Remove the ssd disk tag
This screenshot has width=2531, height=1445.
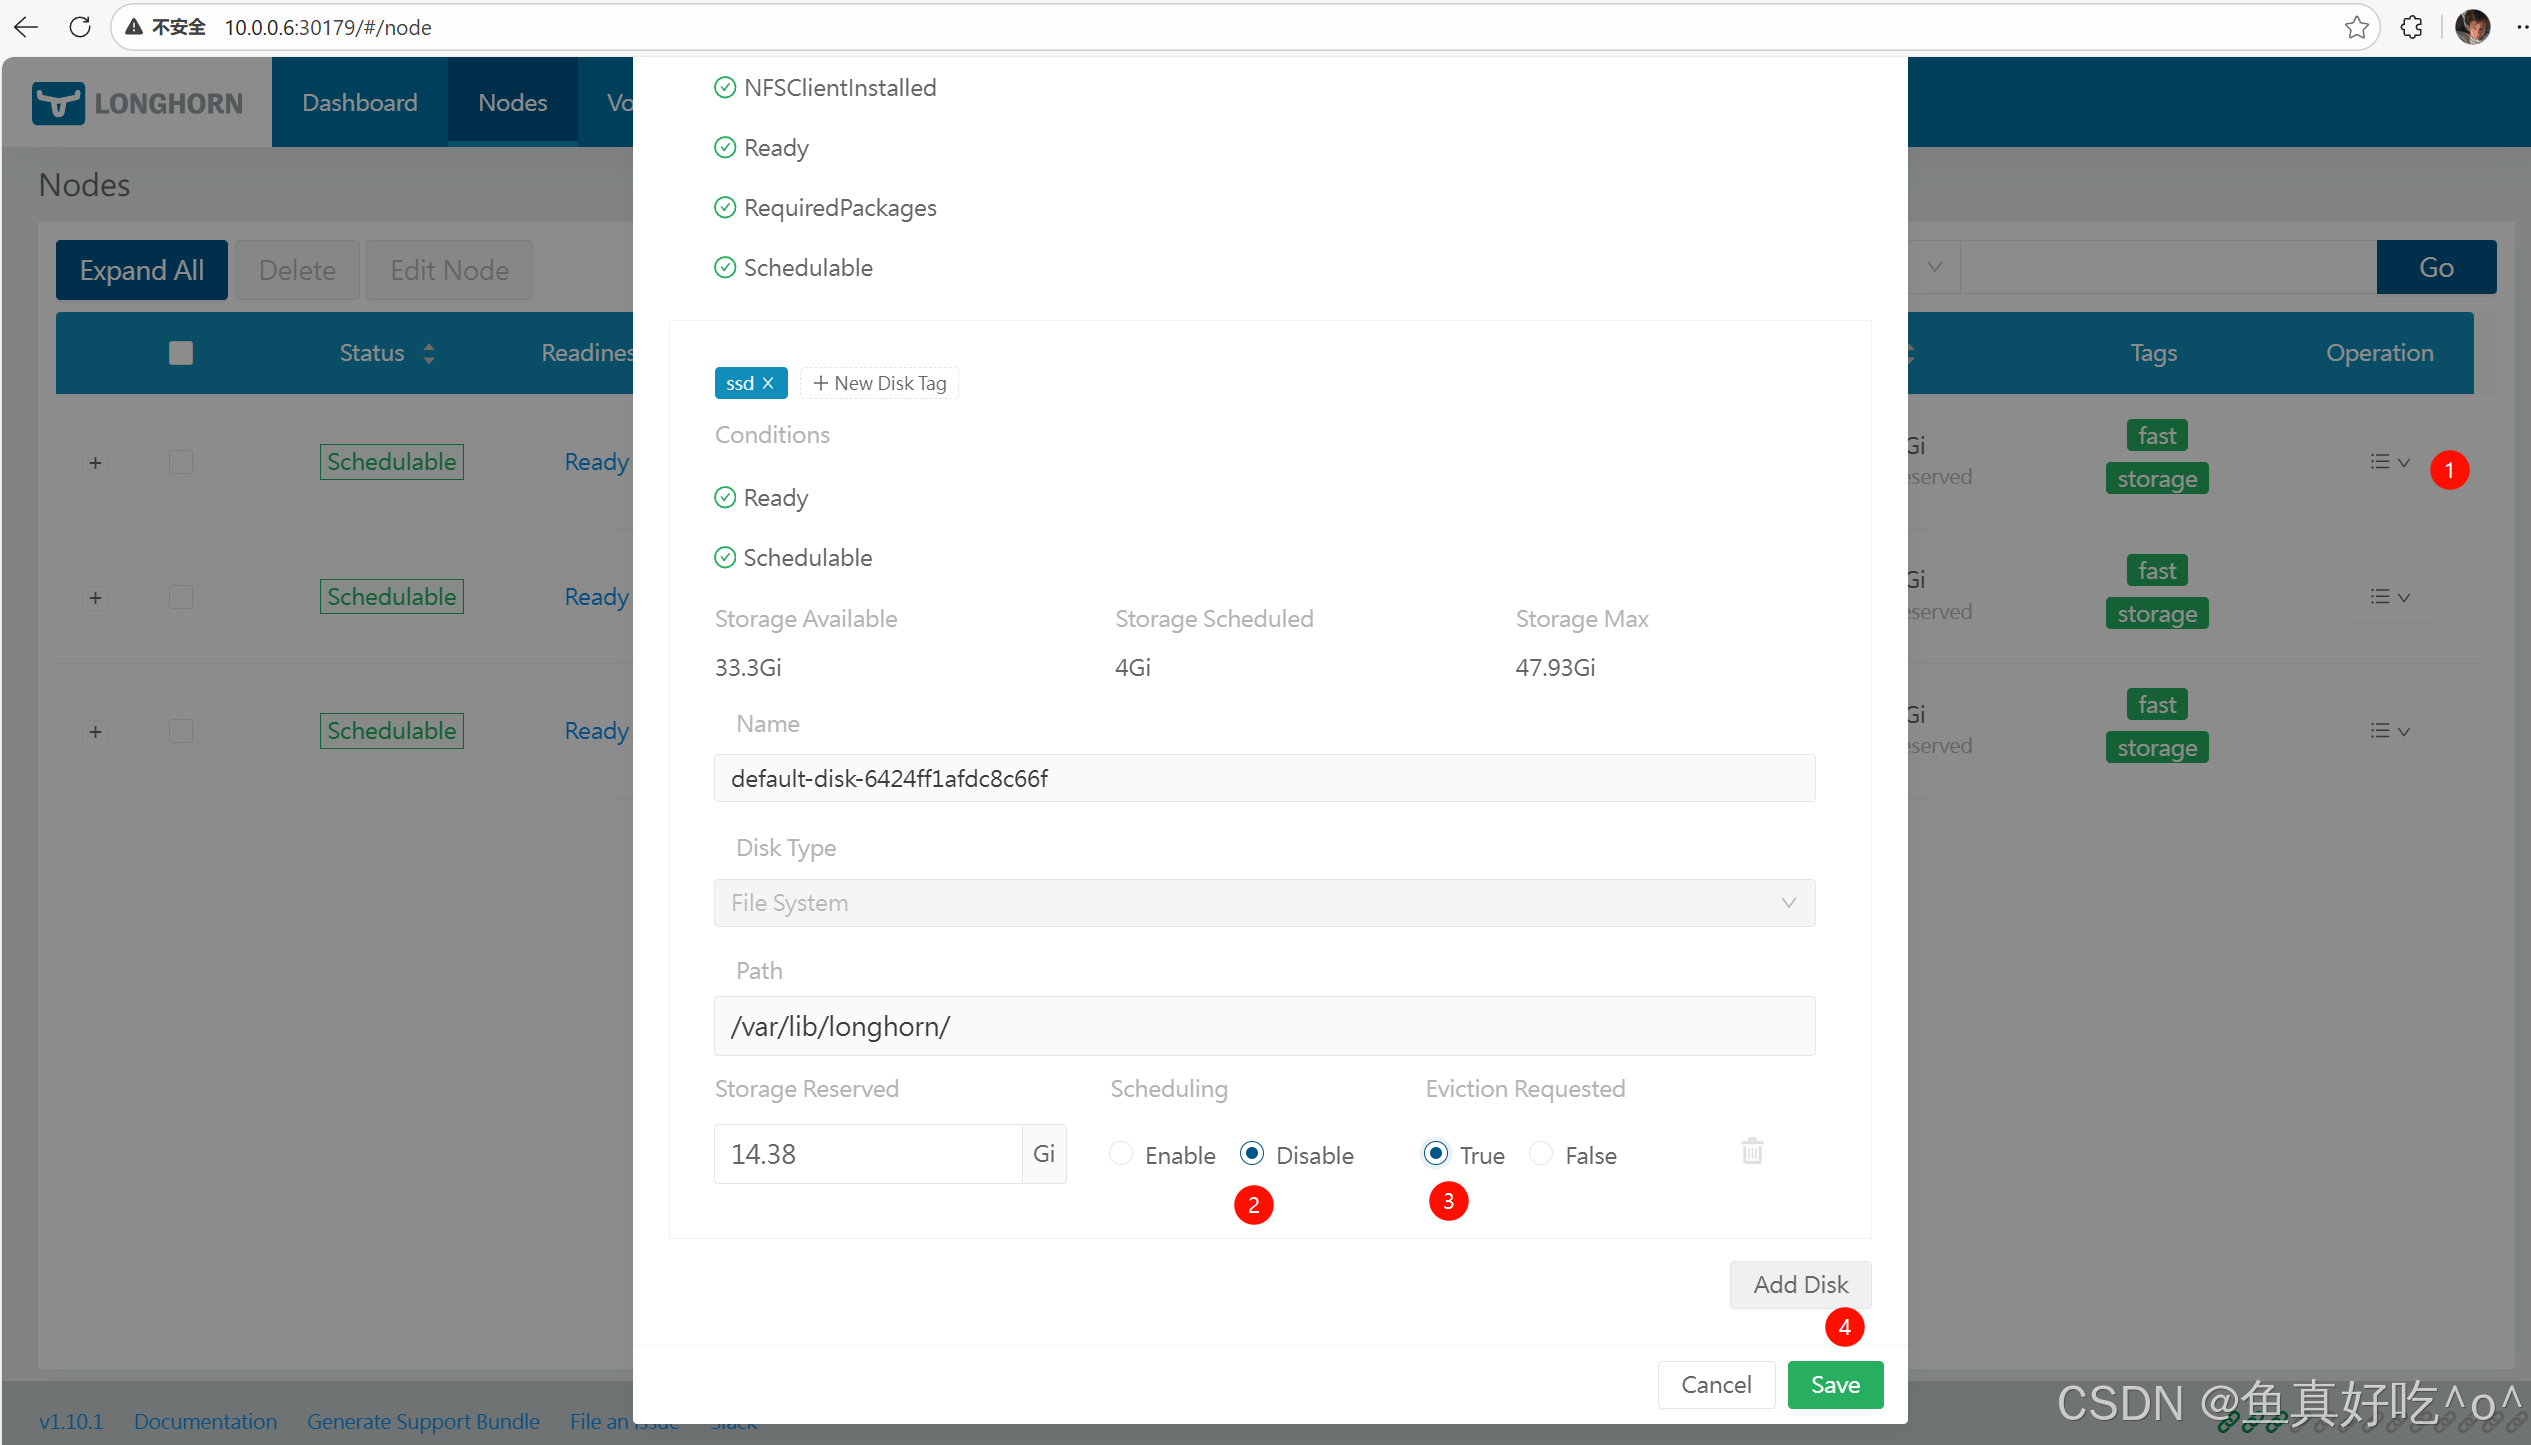pyautogui.click(x=768, y=383)
